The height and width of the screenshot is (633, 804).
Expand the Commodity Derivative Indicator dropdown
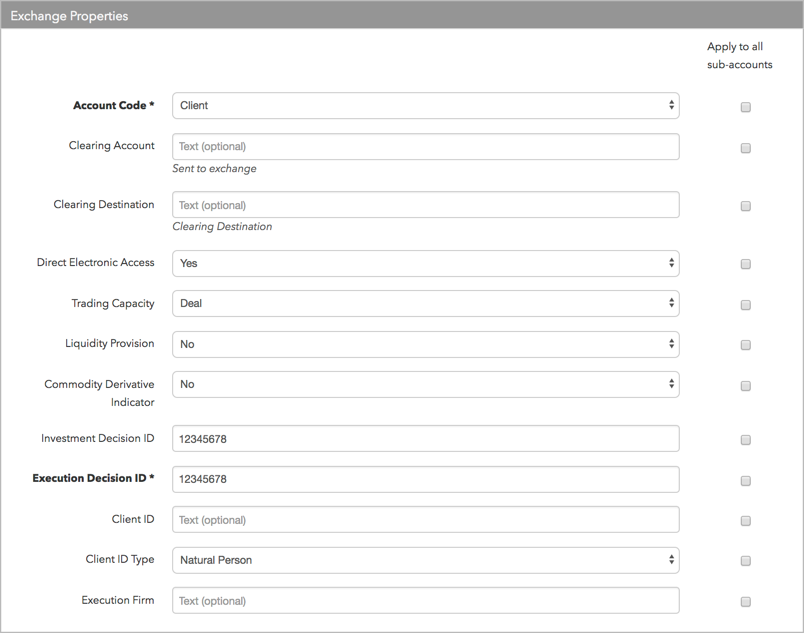(x=426, y=384)
